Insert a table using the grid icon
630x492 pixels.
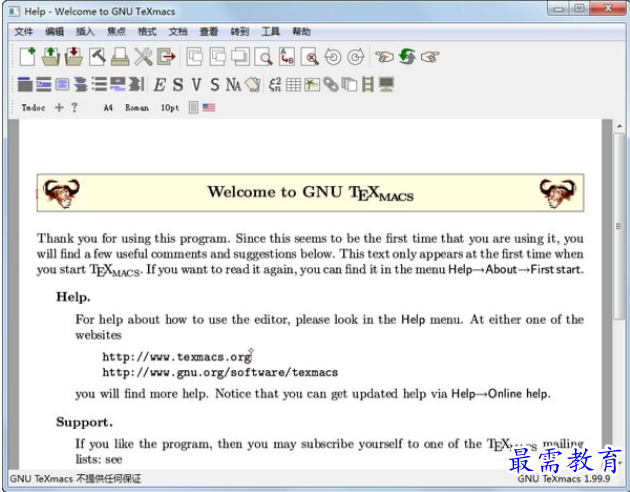pyautogui.click(x=293, y=84)
